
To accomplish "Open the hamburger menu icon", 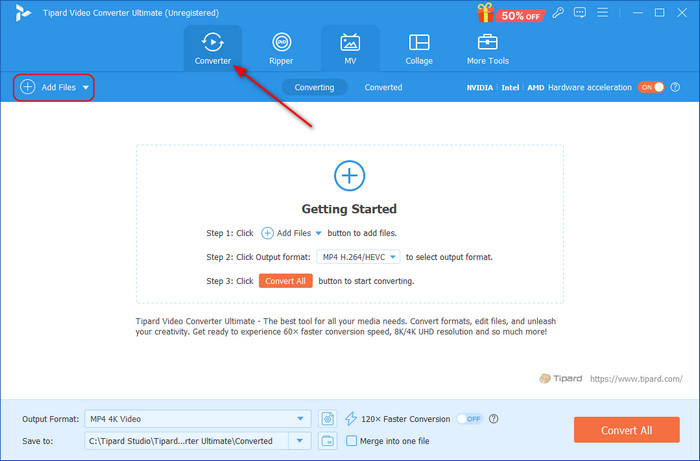I will click(603, 12).
